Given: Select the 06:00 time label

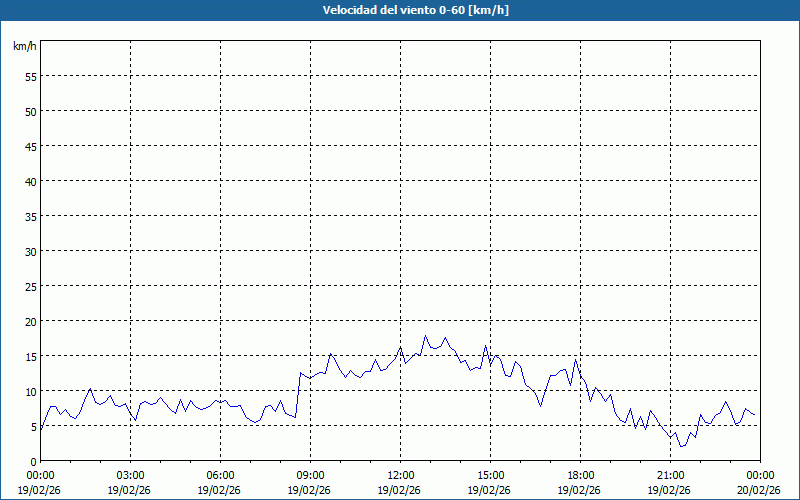Looking at the screenshot, I should point(220,475).
